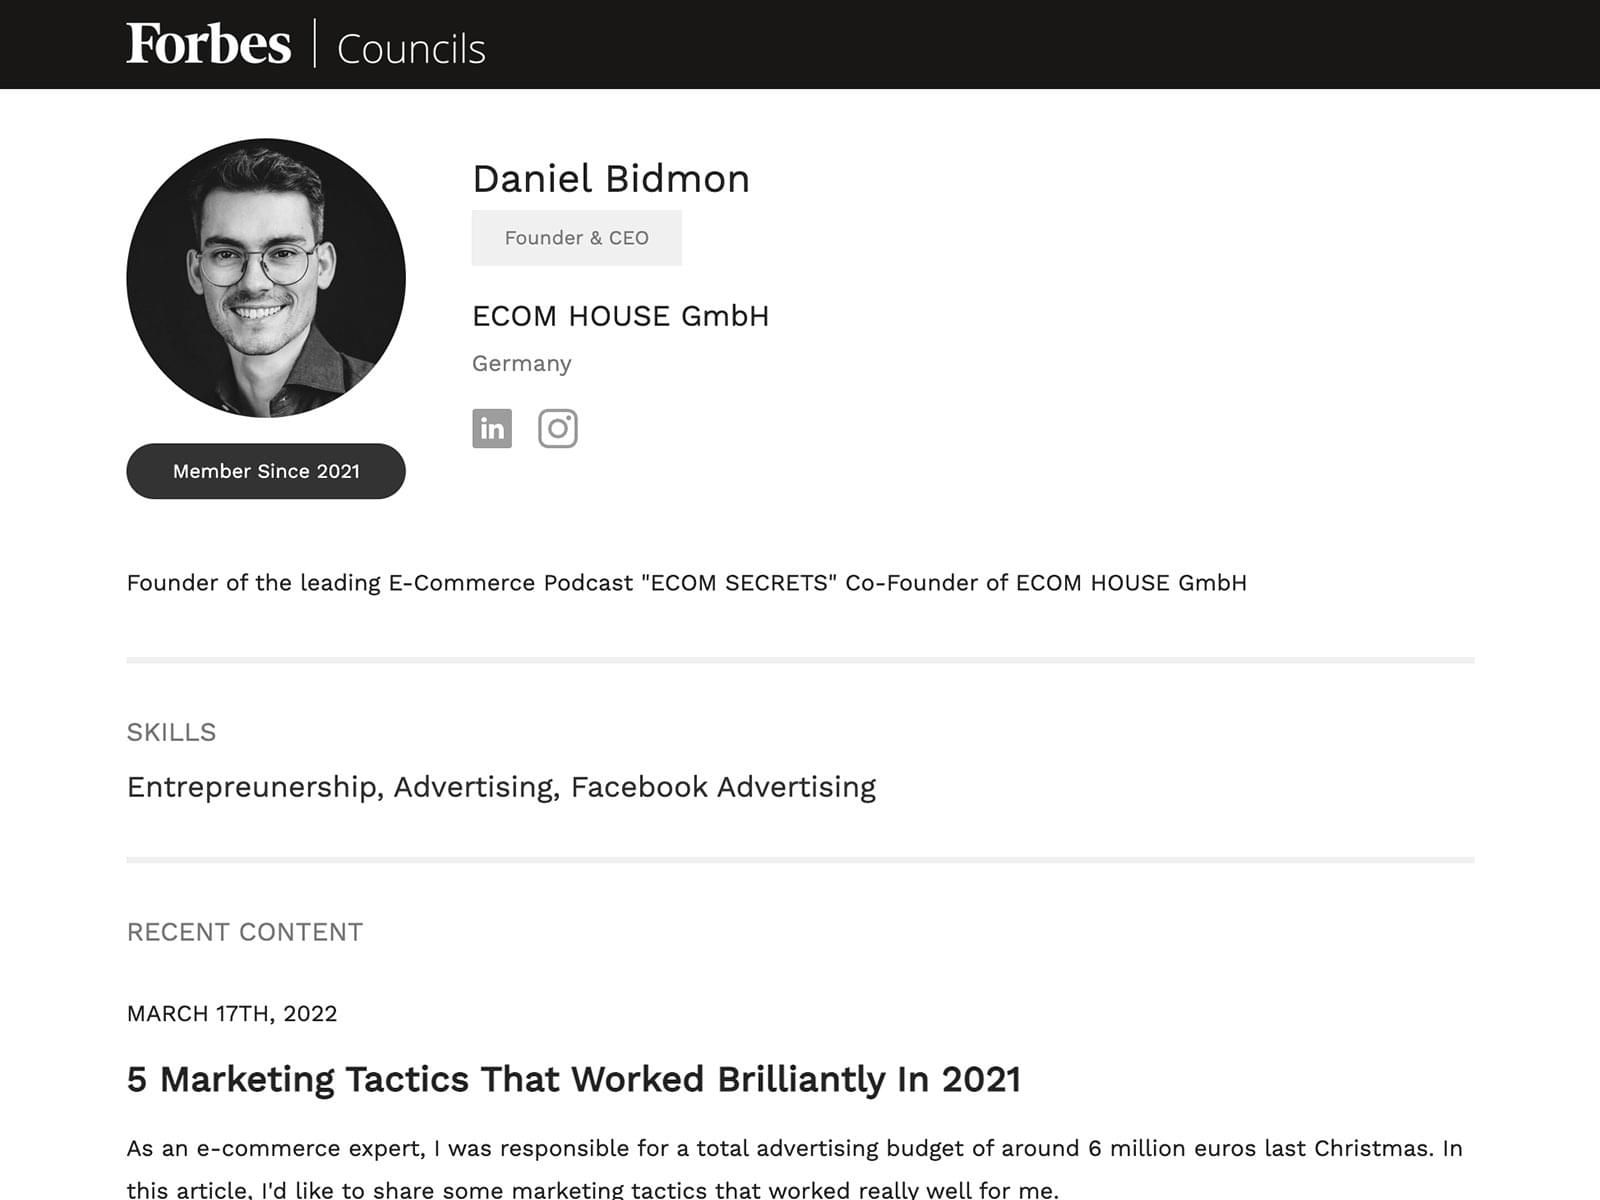
Task: Click the article excerpt about advertising budget
Action: pos(795,1169)
